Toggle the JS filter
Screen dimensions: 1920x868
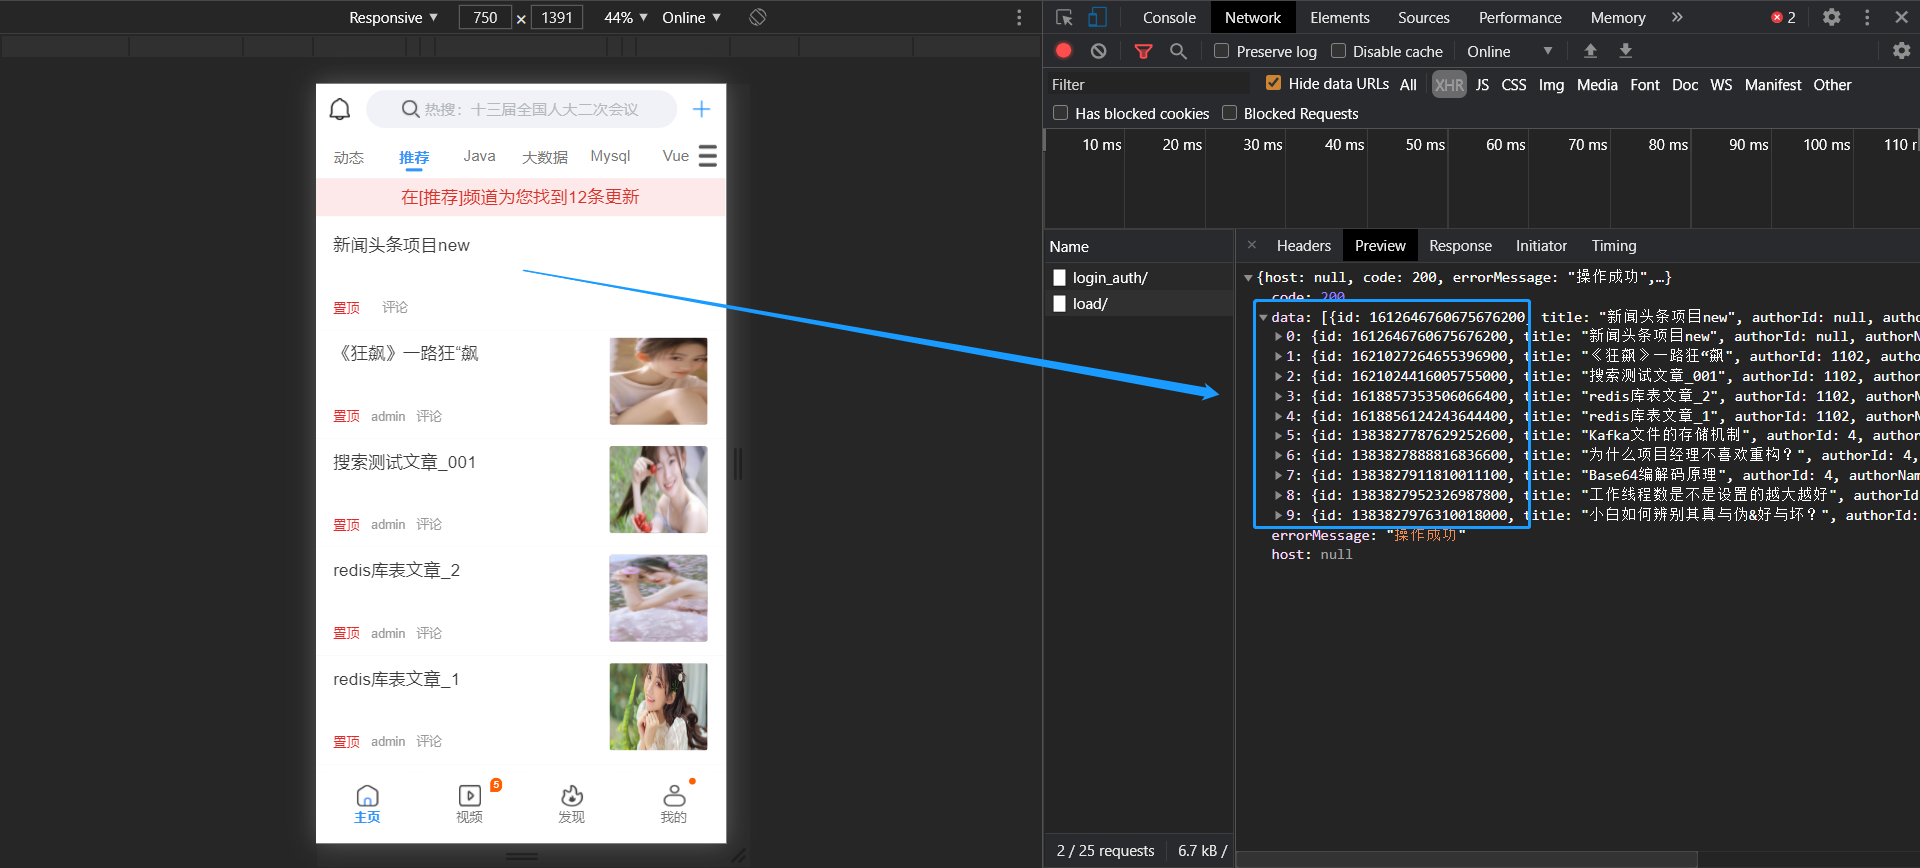(x=1482, y=85)
